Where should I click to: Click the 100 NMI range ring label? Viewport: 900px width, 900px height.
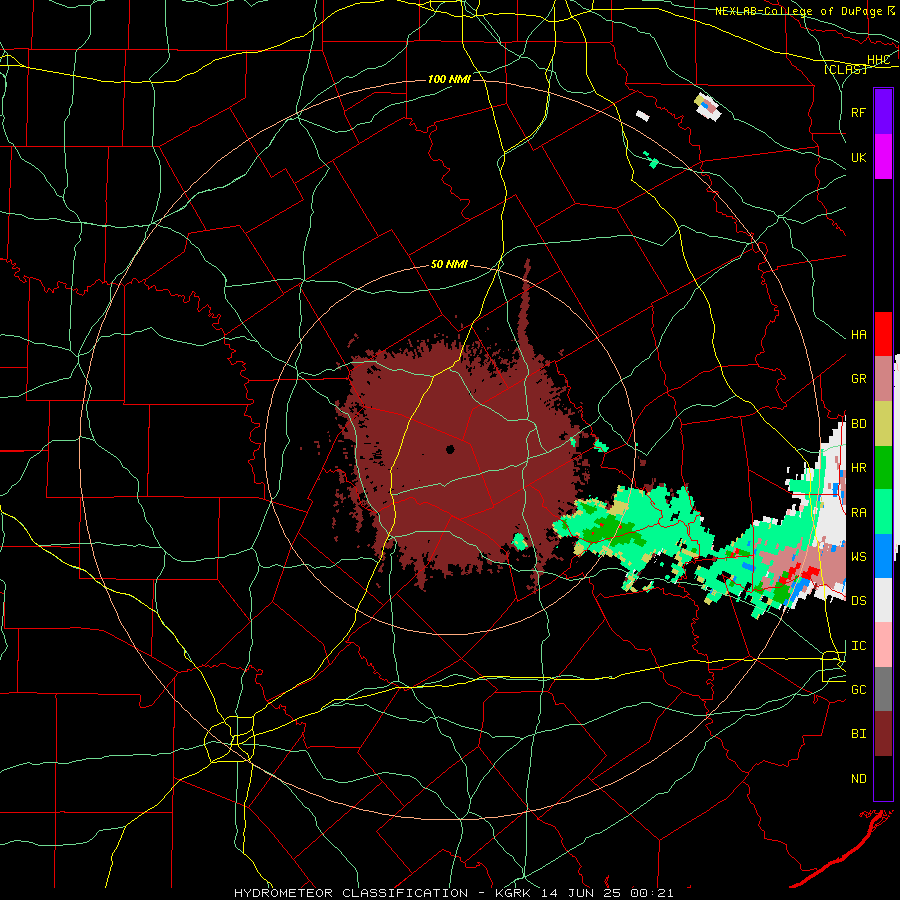[449, 79]
